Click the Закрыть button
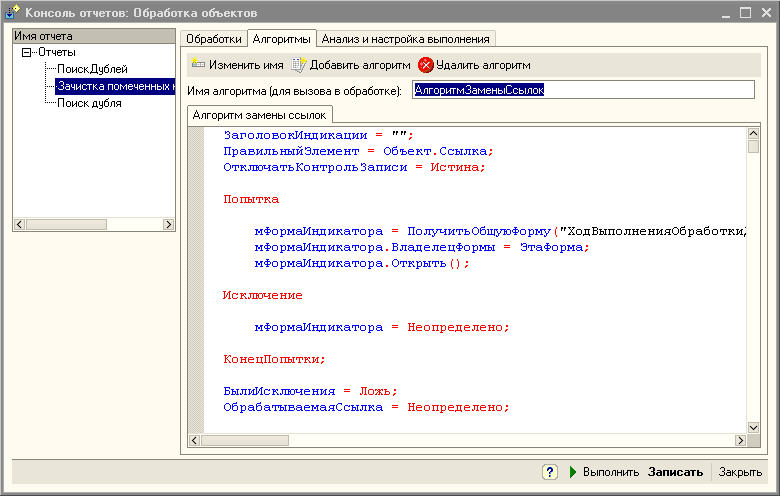Image resolution: width=780 pixels, height=496 pixels. tap(740, 472)
